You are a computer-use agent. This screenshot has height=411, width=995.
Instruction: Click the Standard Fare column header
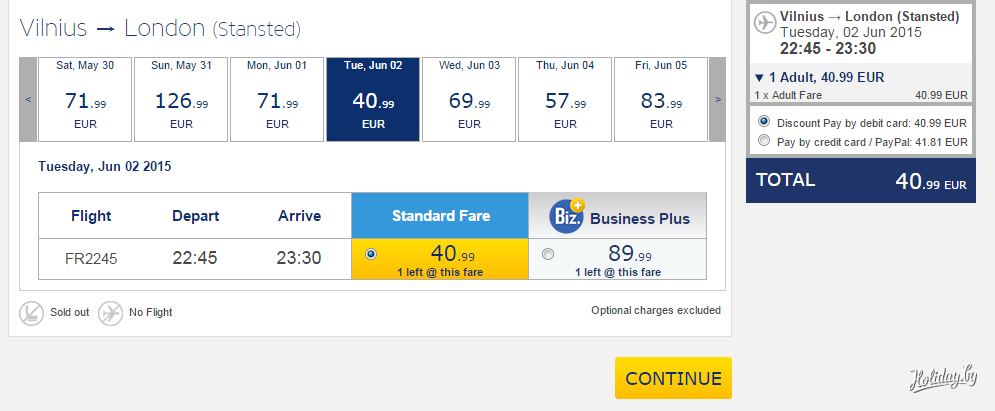439,216
